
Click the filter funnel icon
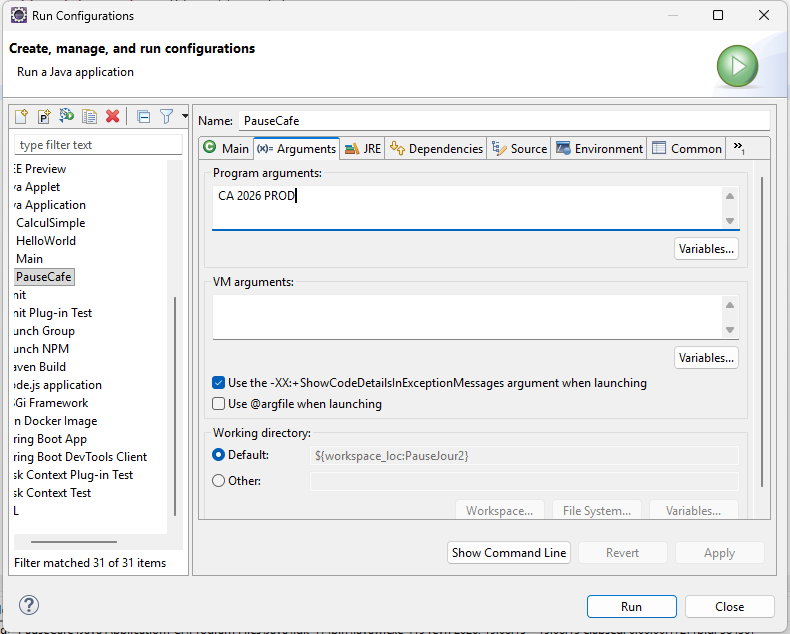pyautogui.click(x=167, y=116)
